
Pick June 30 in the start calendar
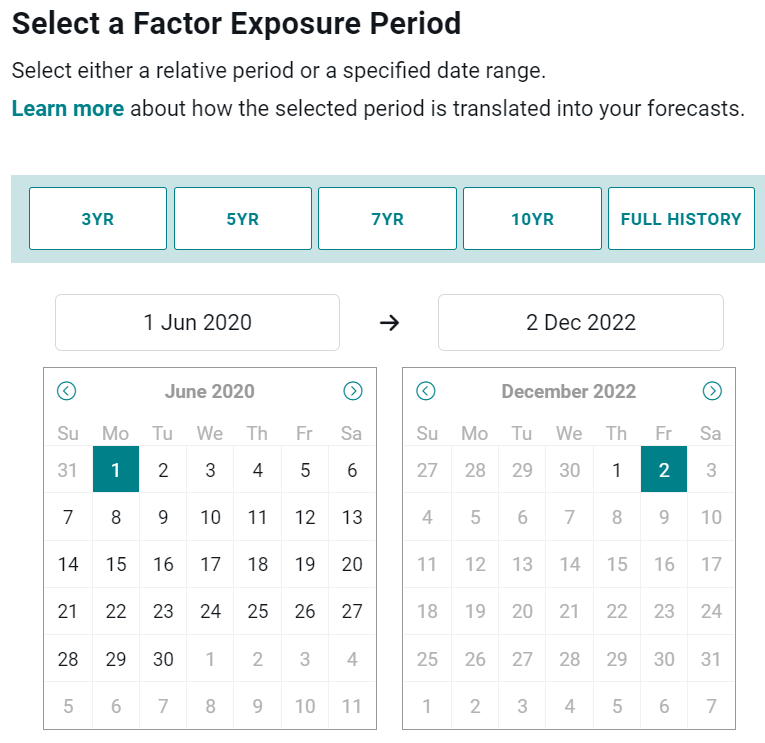point(163,659)
